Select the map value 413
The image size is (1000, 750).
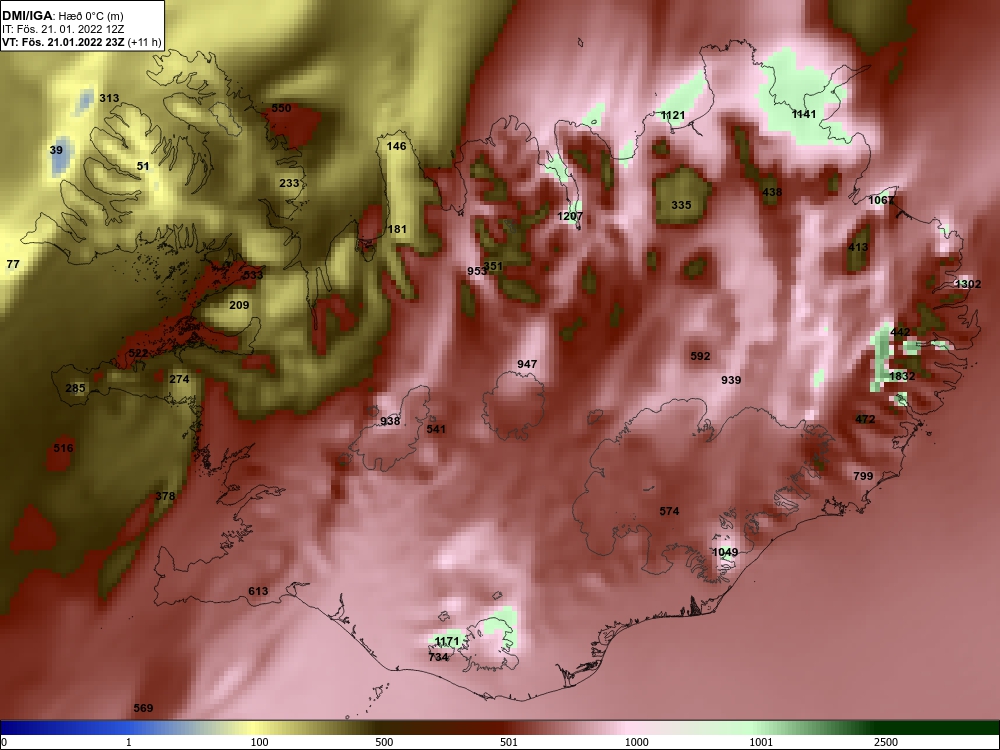(858, 247)
